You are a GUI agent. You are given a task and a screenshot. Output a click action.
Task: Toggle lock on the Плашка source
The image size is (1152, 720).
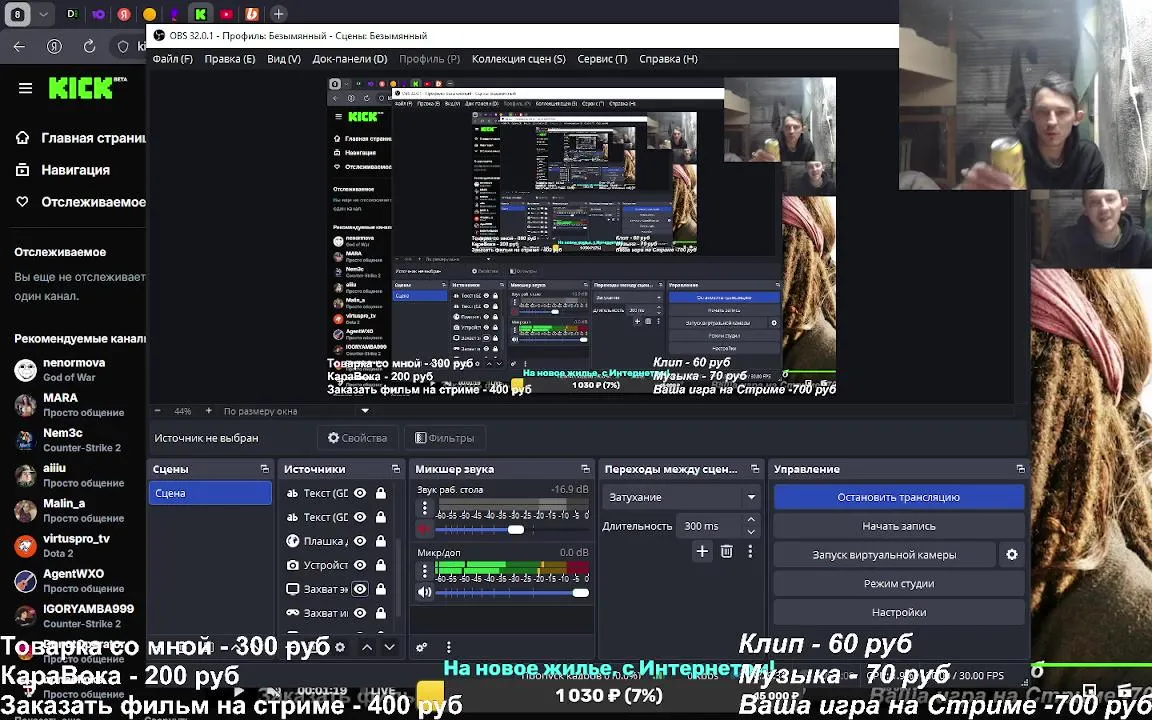381,541
